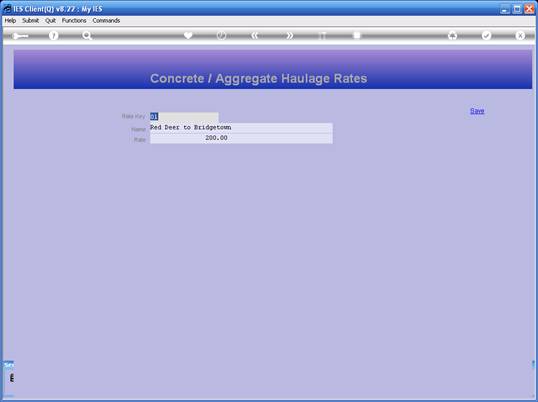This screenshot has height=402, width=538.
Task: Click the Name field with Red Deer to Bridgetown
Action: pyautogui.click(x=241, y=128)
